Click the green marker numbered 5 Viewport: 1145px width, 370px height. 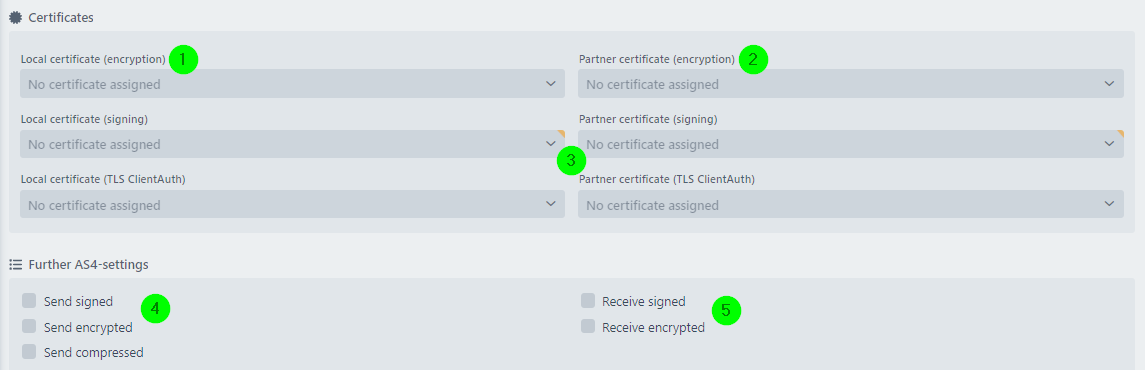726,311
